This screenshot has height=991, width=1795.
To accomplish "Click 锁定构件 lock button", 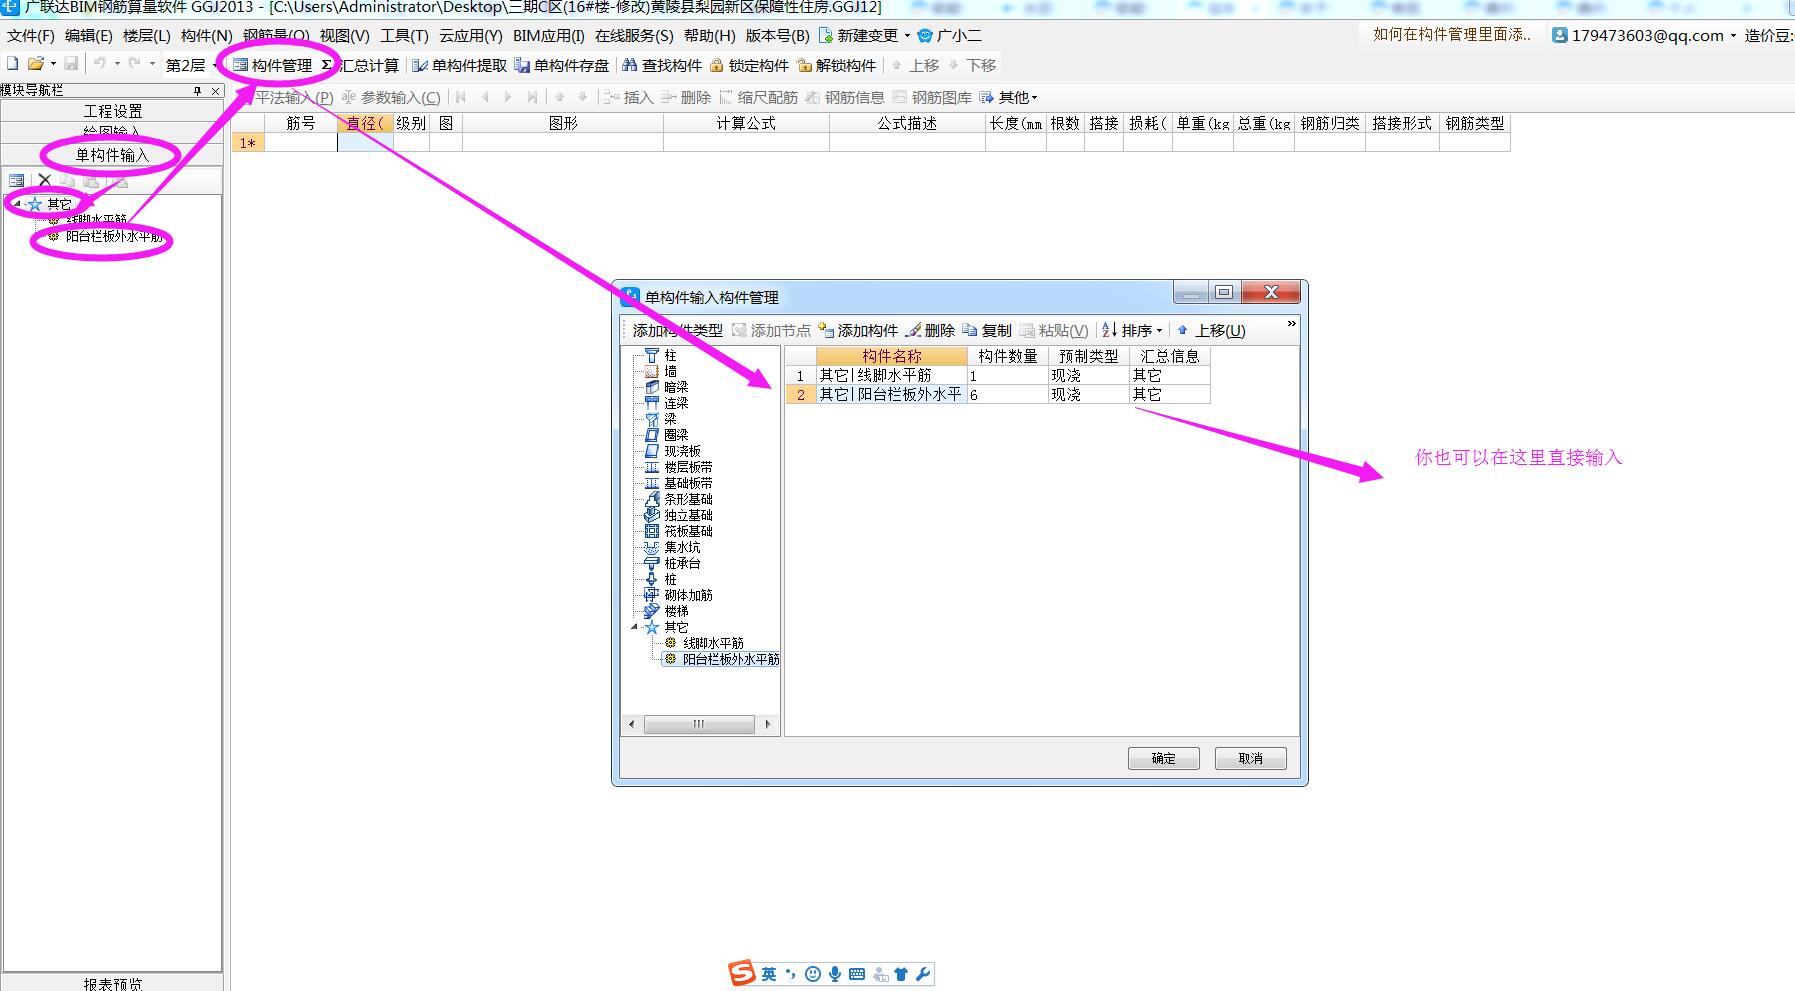I will pyautogui.click(x=749, y=65).
